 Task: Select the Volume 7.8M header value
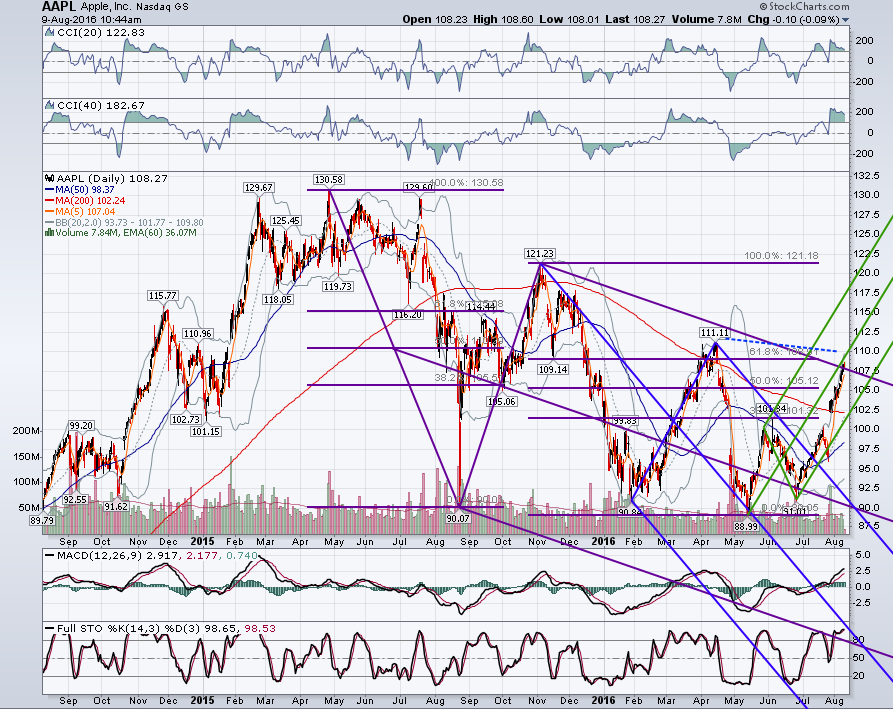[707, 19]
